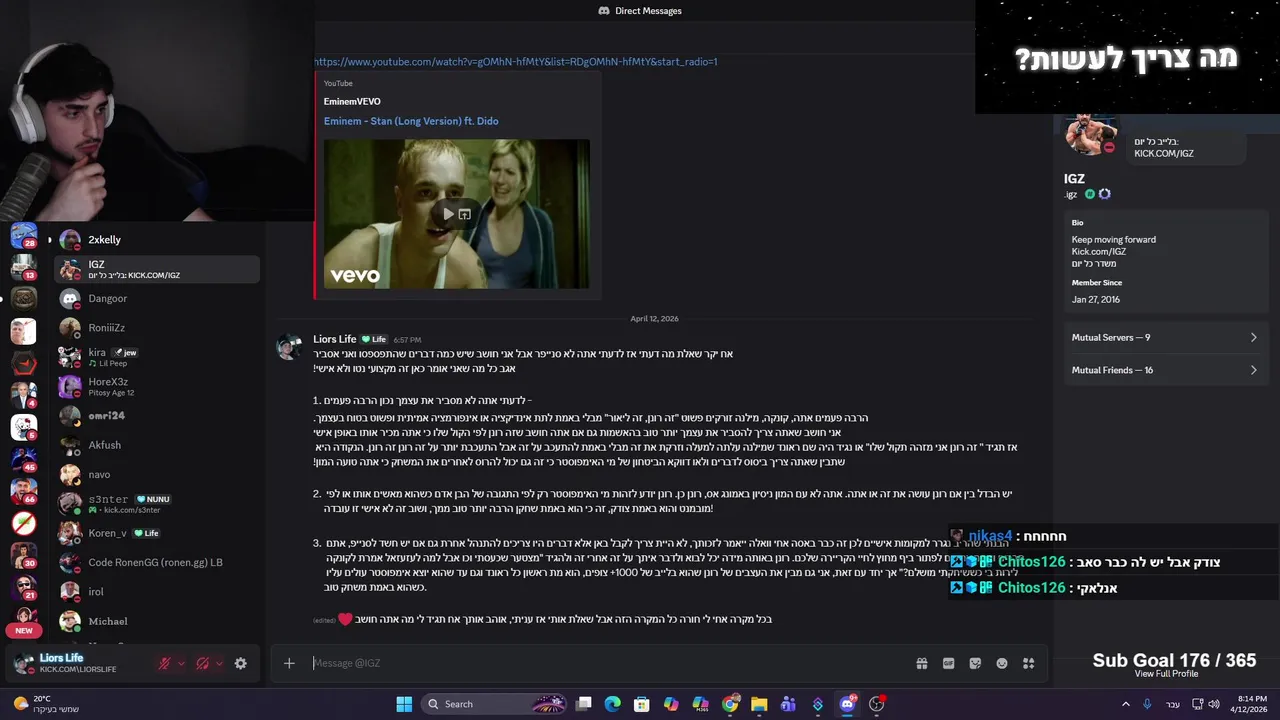
Task: Select the IGZ conversation
Action: click(157, 269)
